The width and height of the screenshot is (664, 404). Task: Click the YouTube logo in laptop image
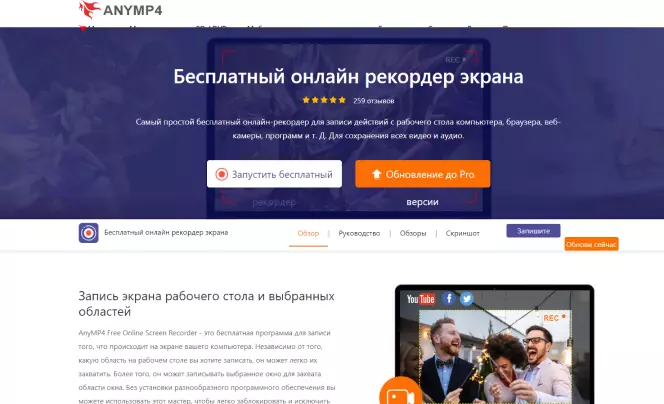(x=421, y=299)
